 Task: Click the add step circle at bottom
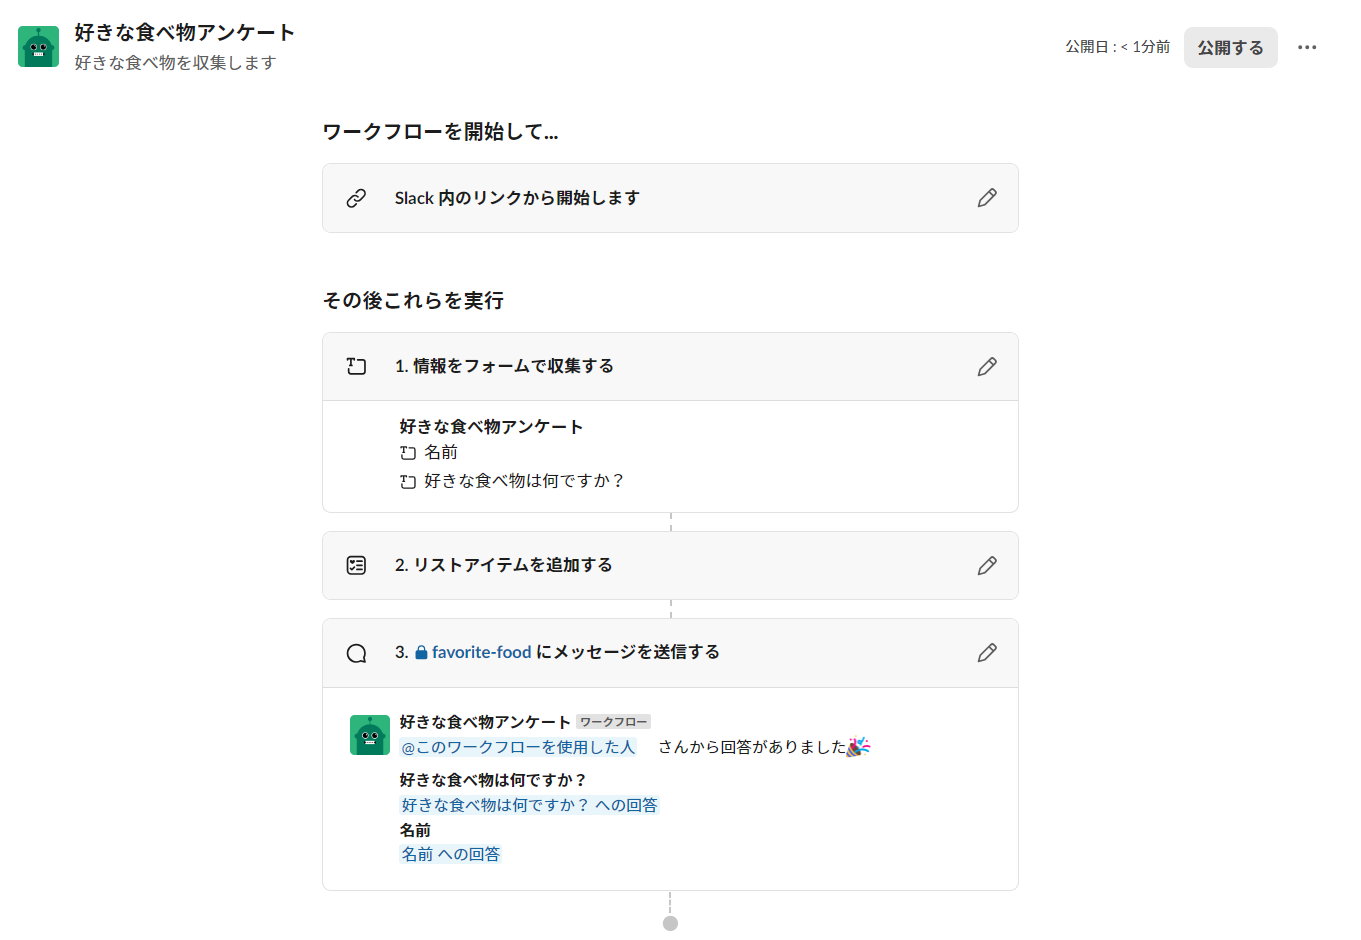coord(670,924)
